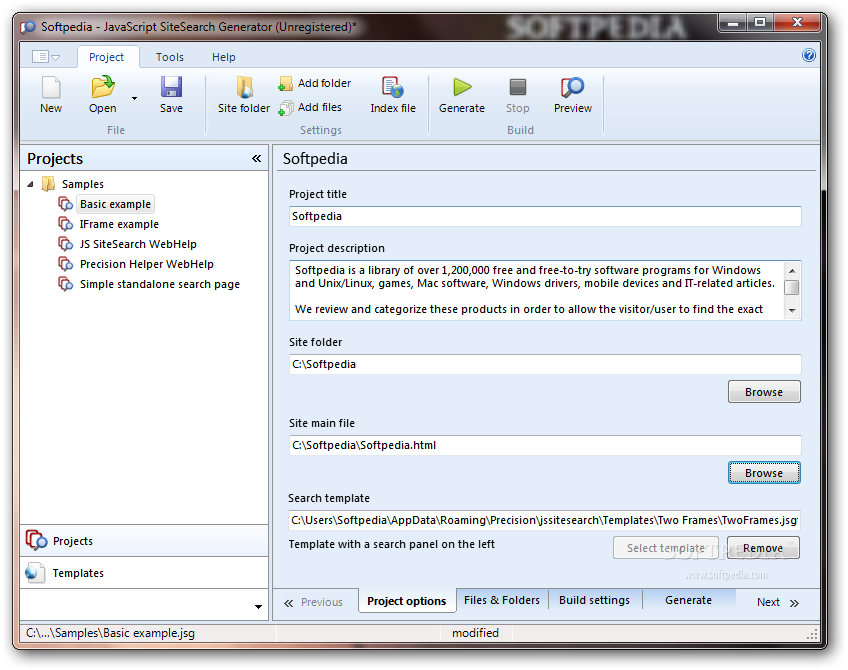Expand navigation pane options arrow
Screen dimensions: 848x670
point(258,607)
